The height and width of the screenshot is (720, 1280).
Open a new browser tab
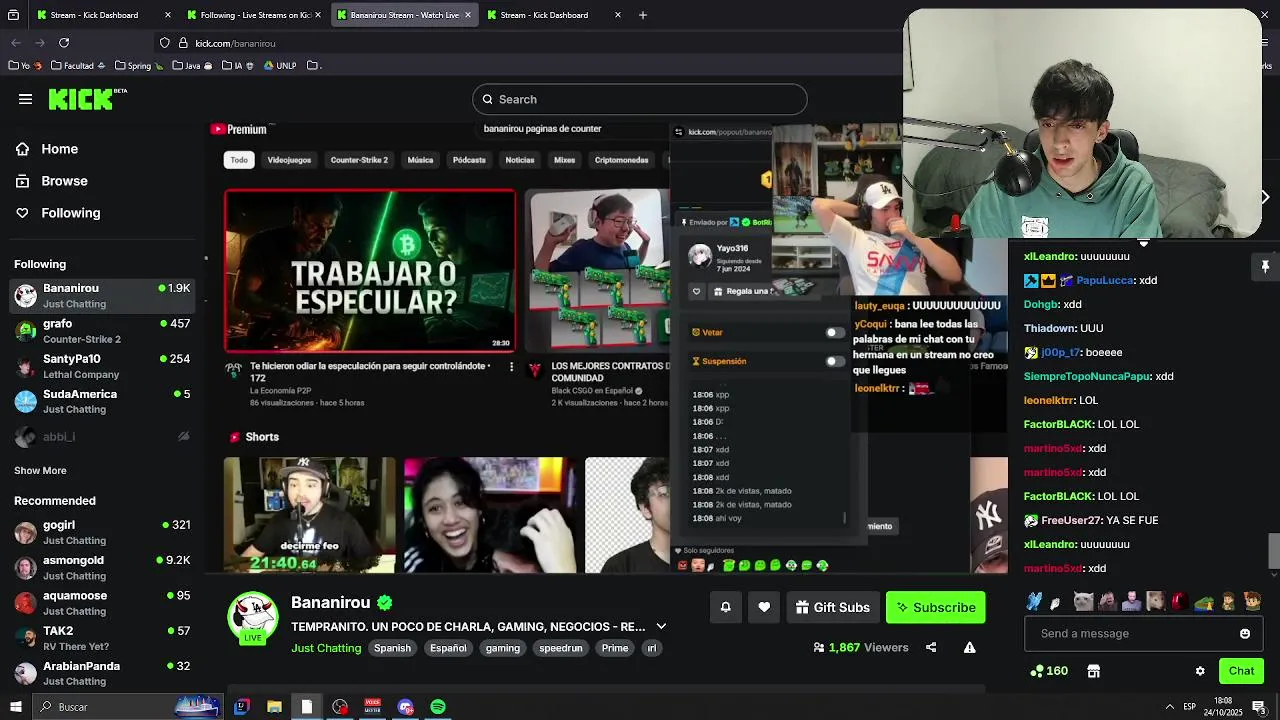tap(643, 15)
